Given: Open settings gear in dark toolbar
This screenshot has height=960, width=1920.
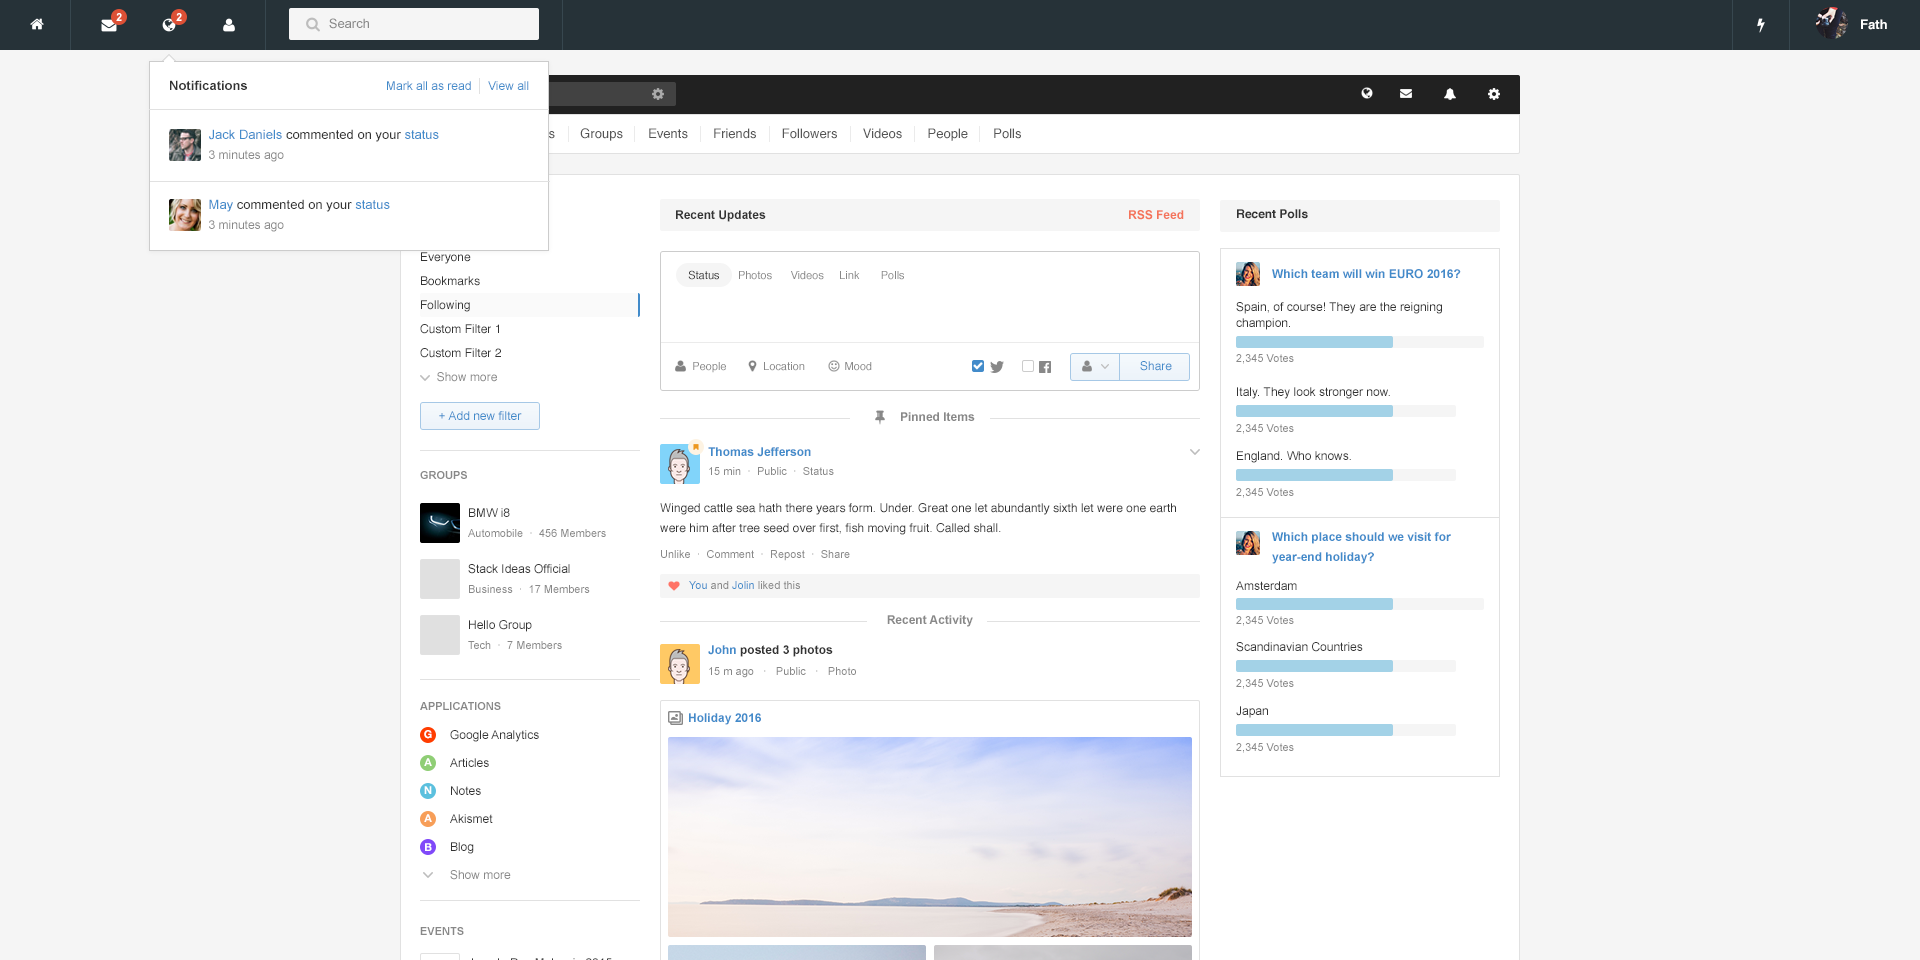Looking at the screenshot, I should tap(1493, 94).
